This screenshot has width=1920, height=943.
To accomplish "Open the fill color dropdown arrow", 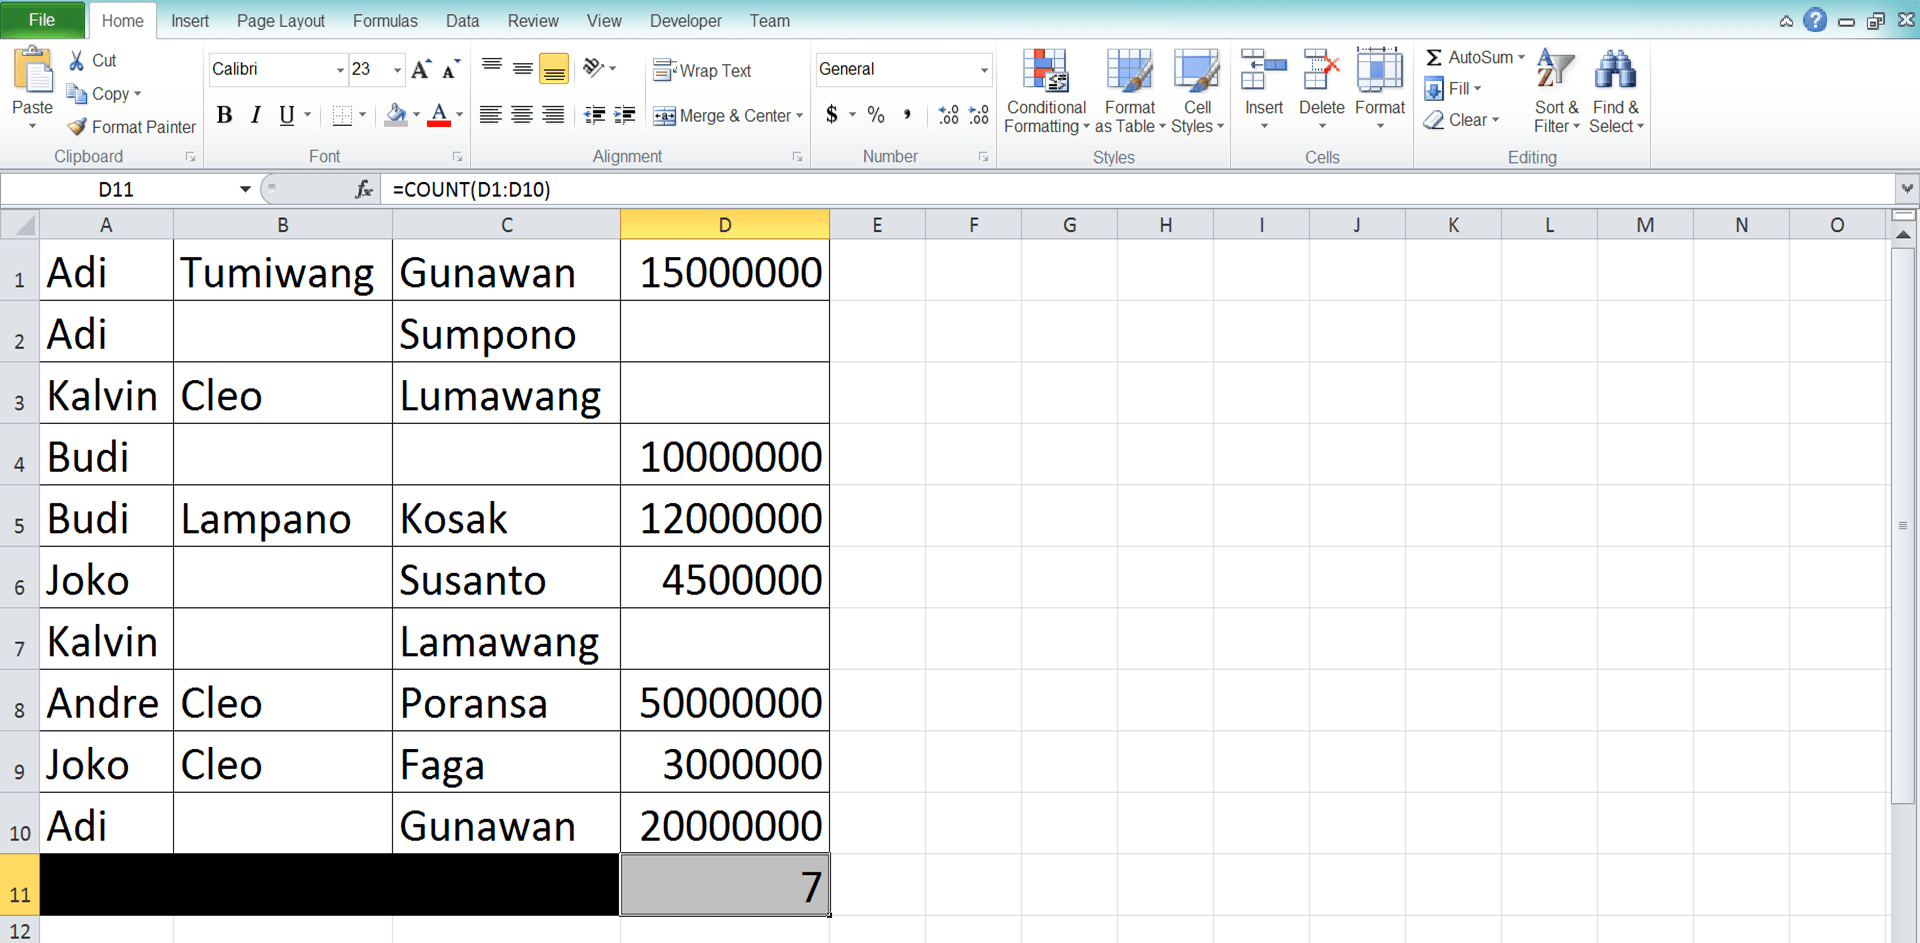I will 416,115.
